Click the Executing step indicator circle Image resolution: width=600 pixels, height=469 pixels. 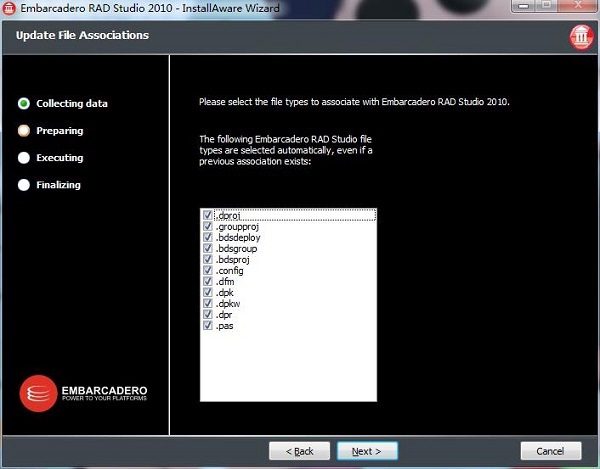click(24, 158)
